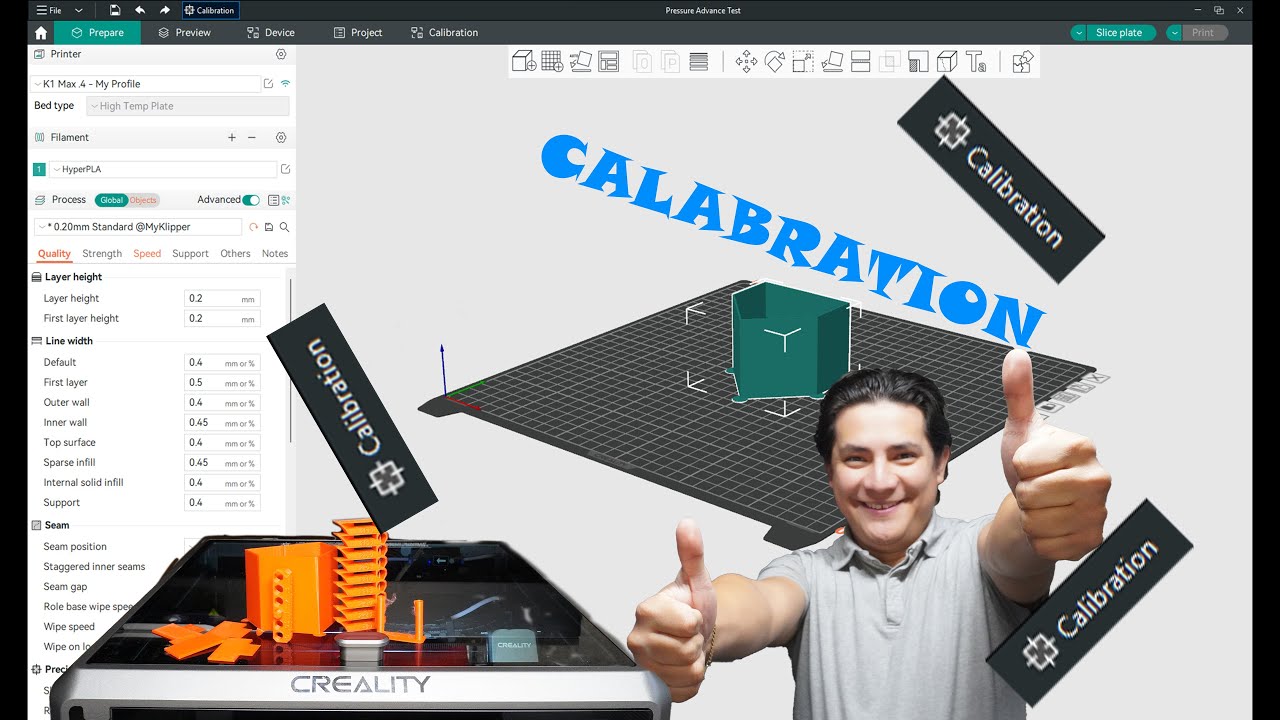This screenshot has width=1280, height=720.
Task: Open the Bed type High Temp Plate dropdown
Action: pos(188,106)
